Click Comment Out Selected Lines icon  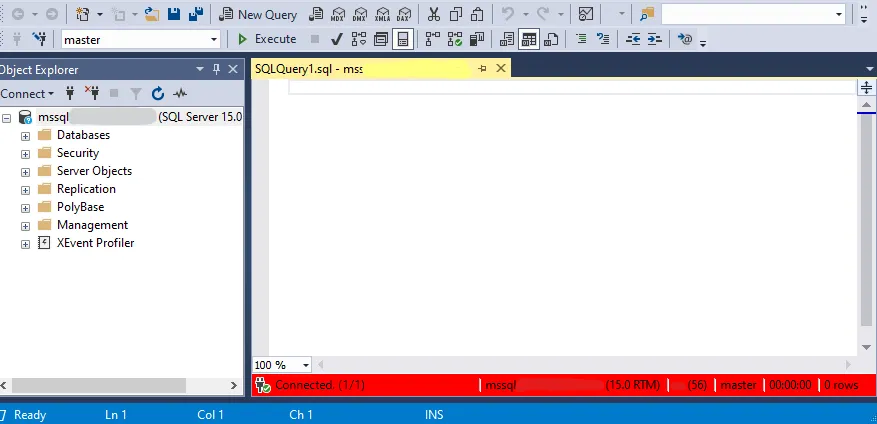[x=581, y=39]
